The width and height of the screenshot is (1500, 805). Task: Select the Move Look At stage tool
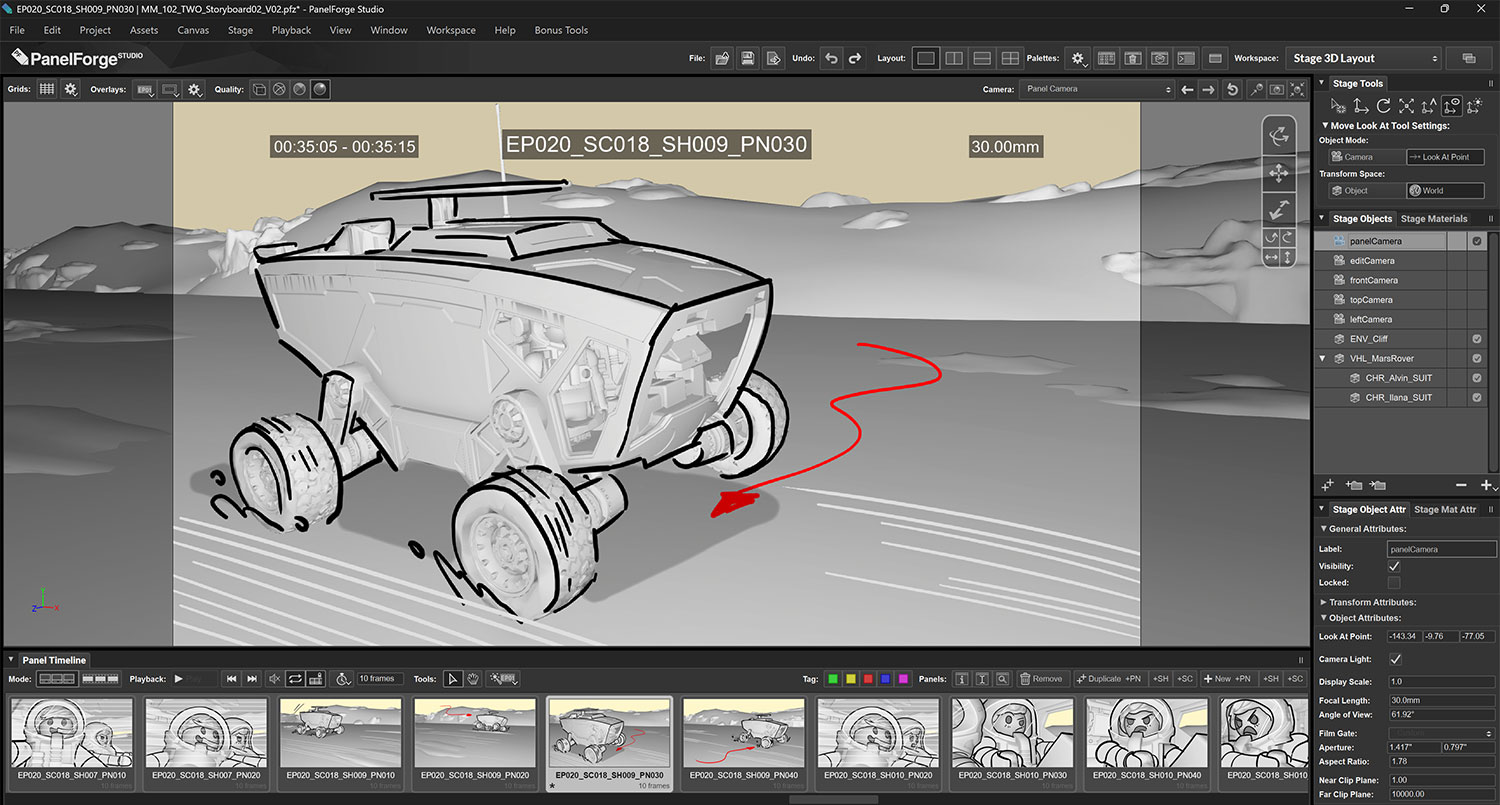1452,105
